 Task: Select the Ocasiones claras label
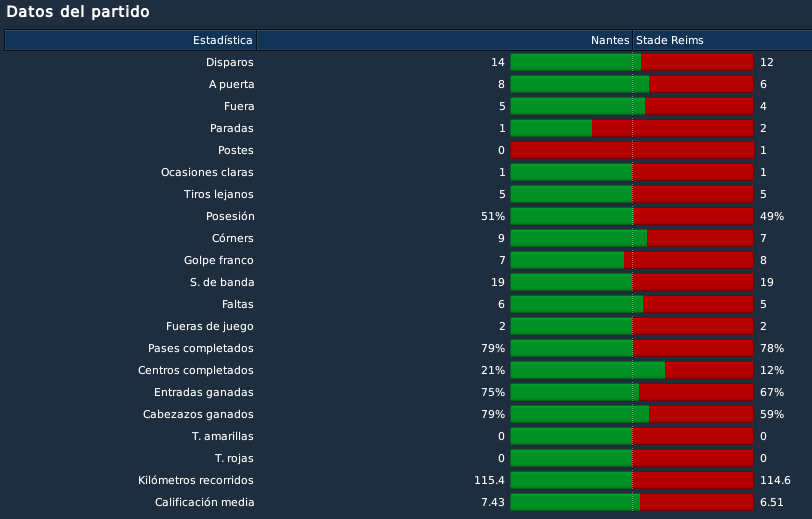point(207,172)
